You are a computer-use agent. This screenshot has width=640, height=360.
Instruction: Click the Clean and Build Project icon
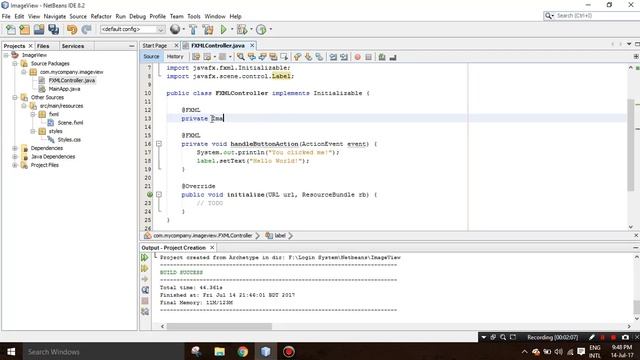[207, 29]
